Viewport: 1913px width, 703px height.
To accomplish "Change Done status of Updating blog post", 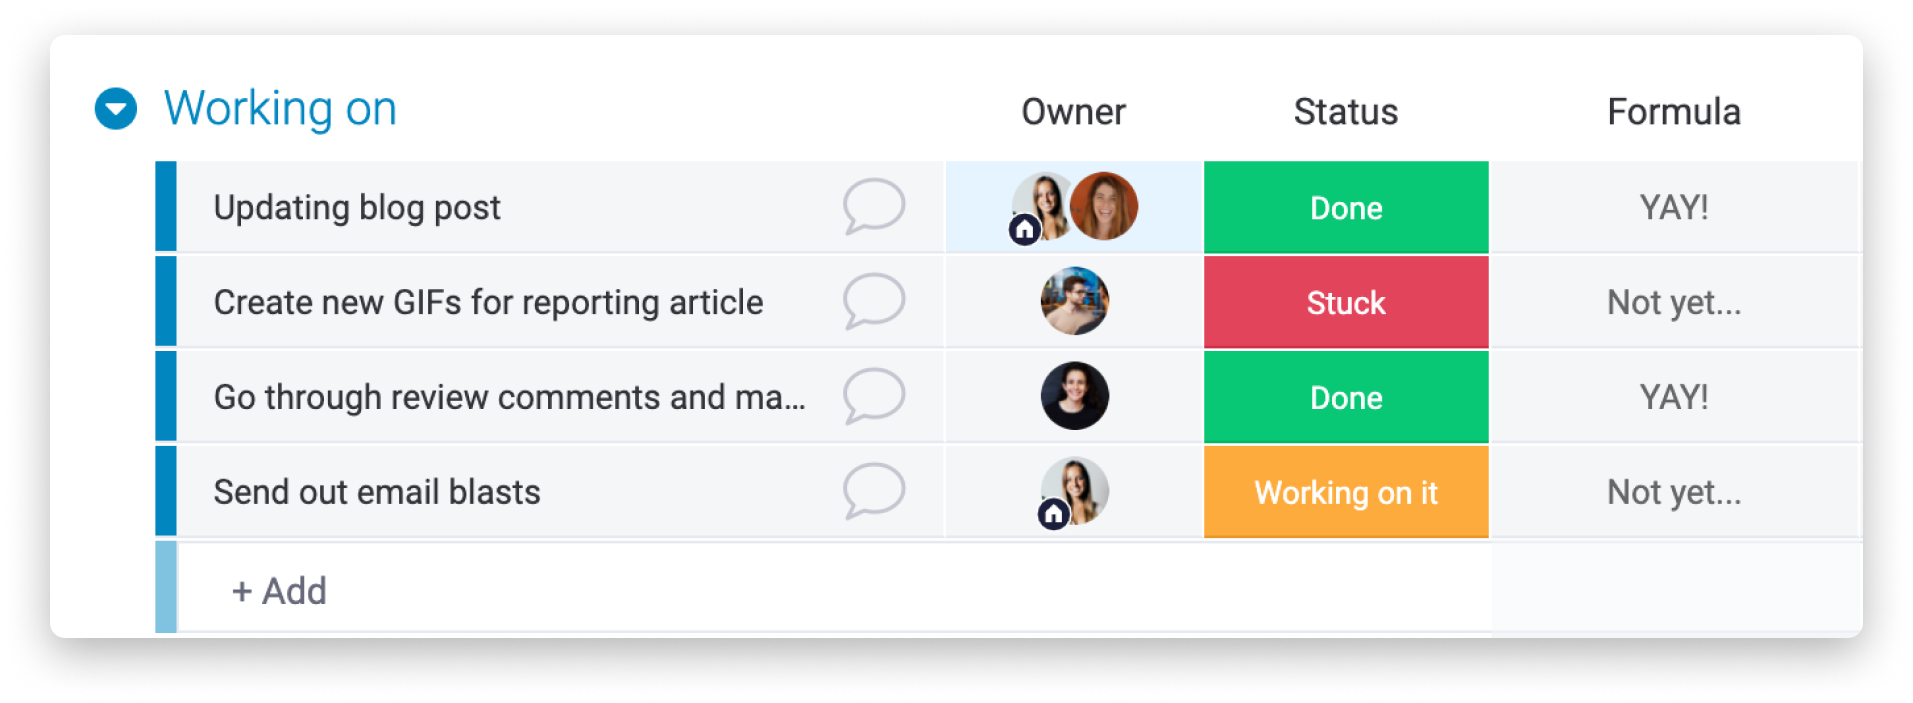I will (x=1346, y=207).
